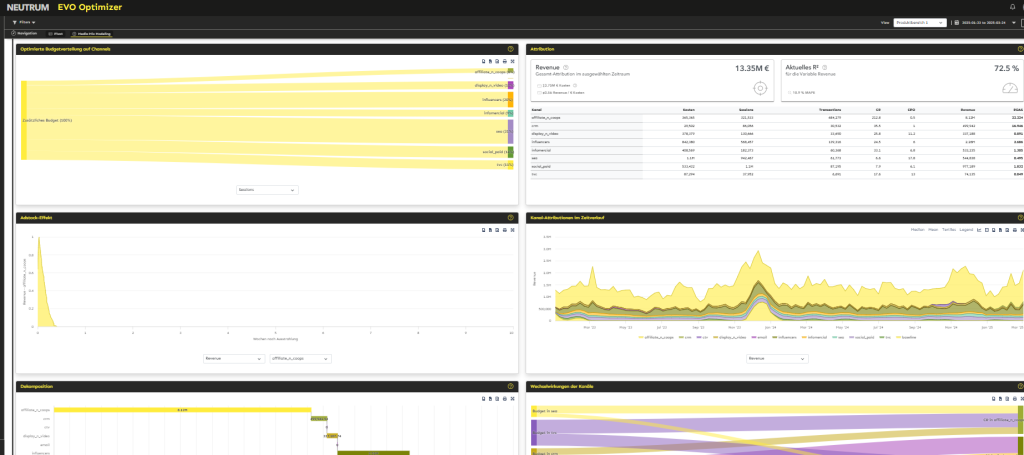Open help icon on Dekomposition panel
This screenshot has height=455, width=1024.
click(511, 384)
